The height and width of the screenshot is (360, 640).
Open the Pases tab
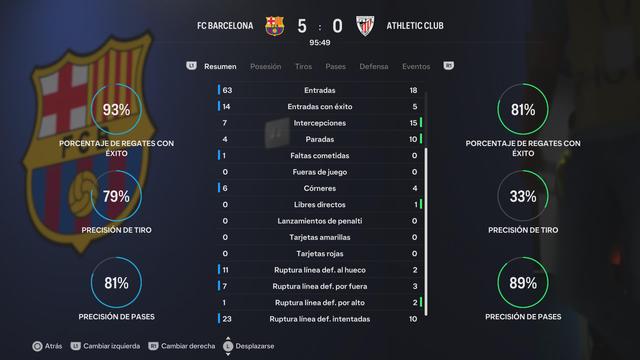click(x=336, y=67)
